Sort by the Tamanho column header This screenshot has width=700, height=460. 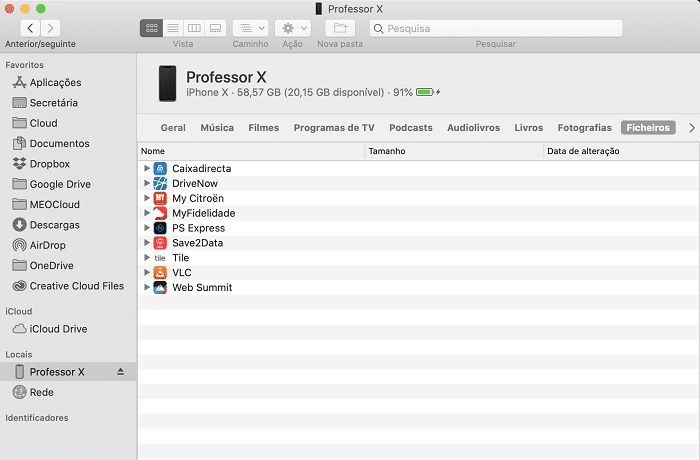point(454,151)
